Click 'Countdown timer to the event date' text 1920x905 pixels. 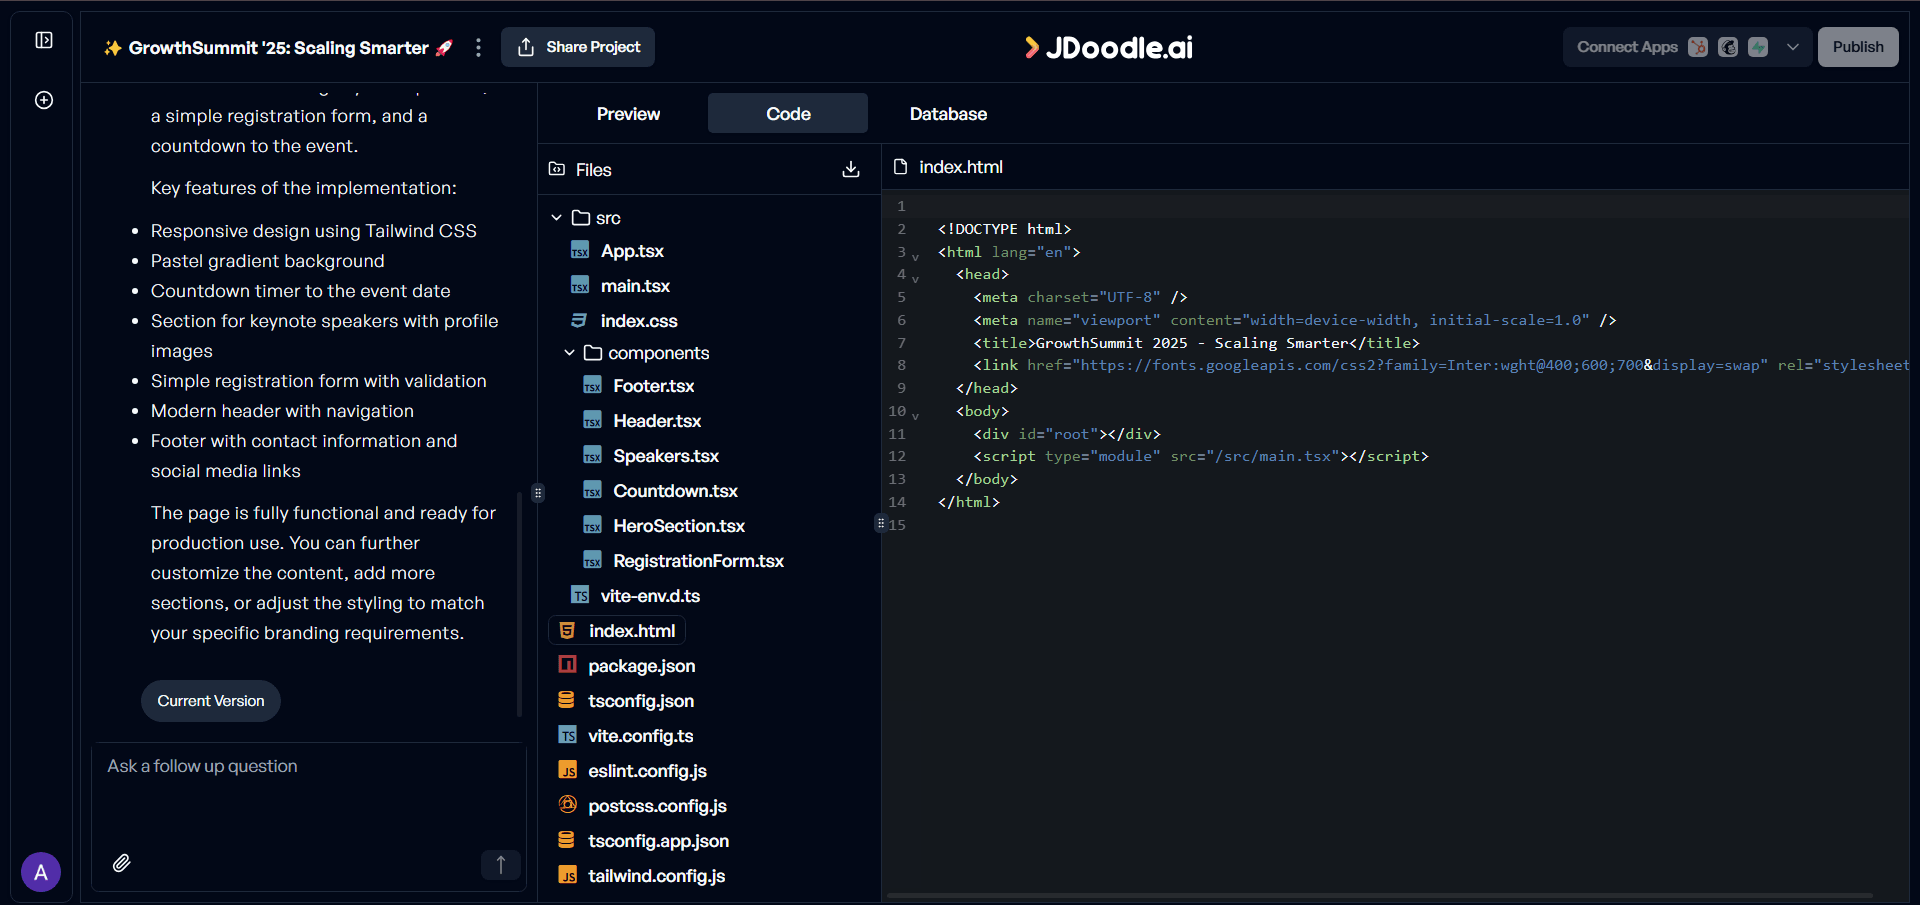[300, 291]
